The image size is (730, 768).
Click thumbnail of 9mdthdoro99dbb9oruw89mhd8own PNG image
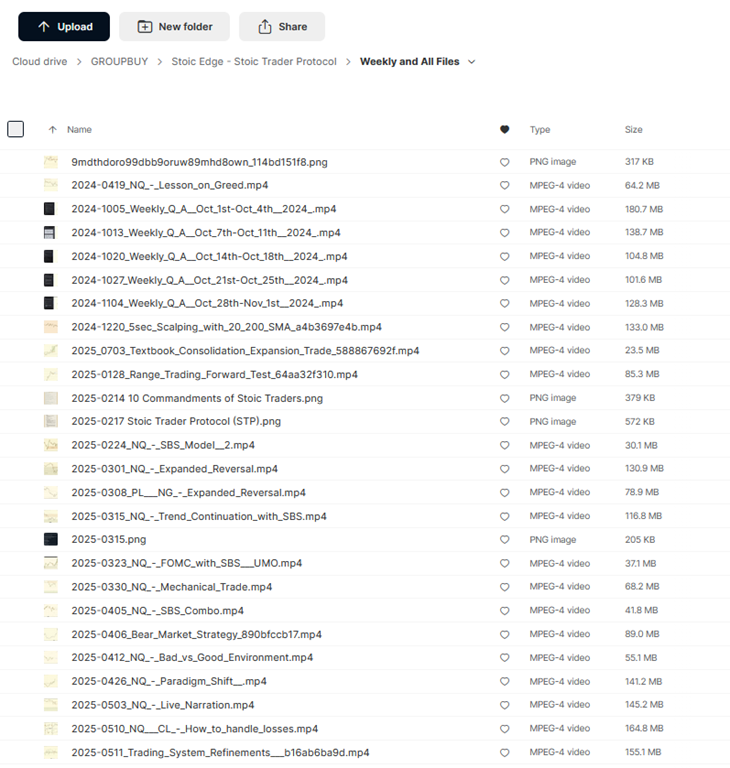click(x=50, y=162)
